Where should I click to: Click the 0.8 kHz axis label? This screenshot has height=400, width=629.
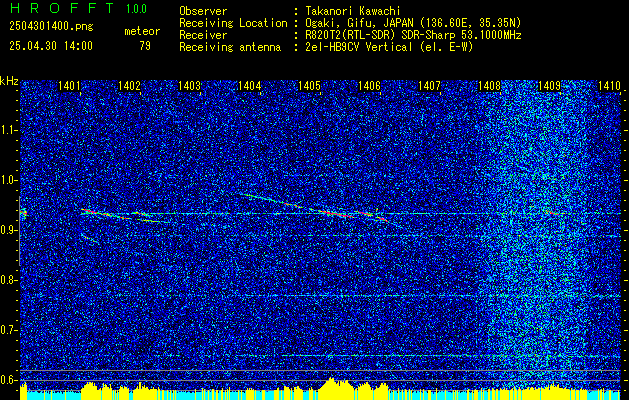tap(8, 280)
